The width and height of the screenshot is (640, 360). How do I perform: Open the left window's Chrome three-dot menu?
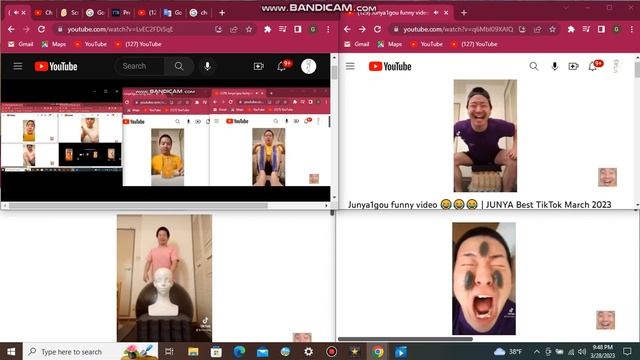[328, 29]
